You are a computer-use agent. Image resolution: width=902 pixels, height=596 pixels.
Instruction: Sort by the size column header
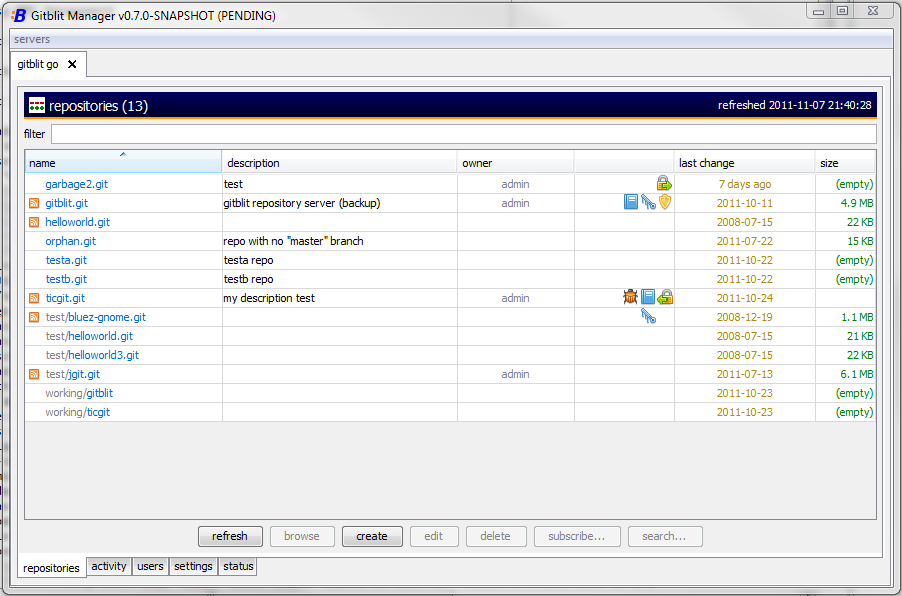click(x=845, y=163)
